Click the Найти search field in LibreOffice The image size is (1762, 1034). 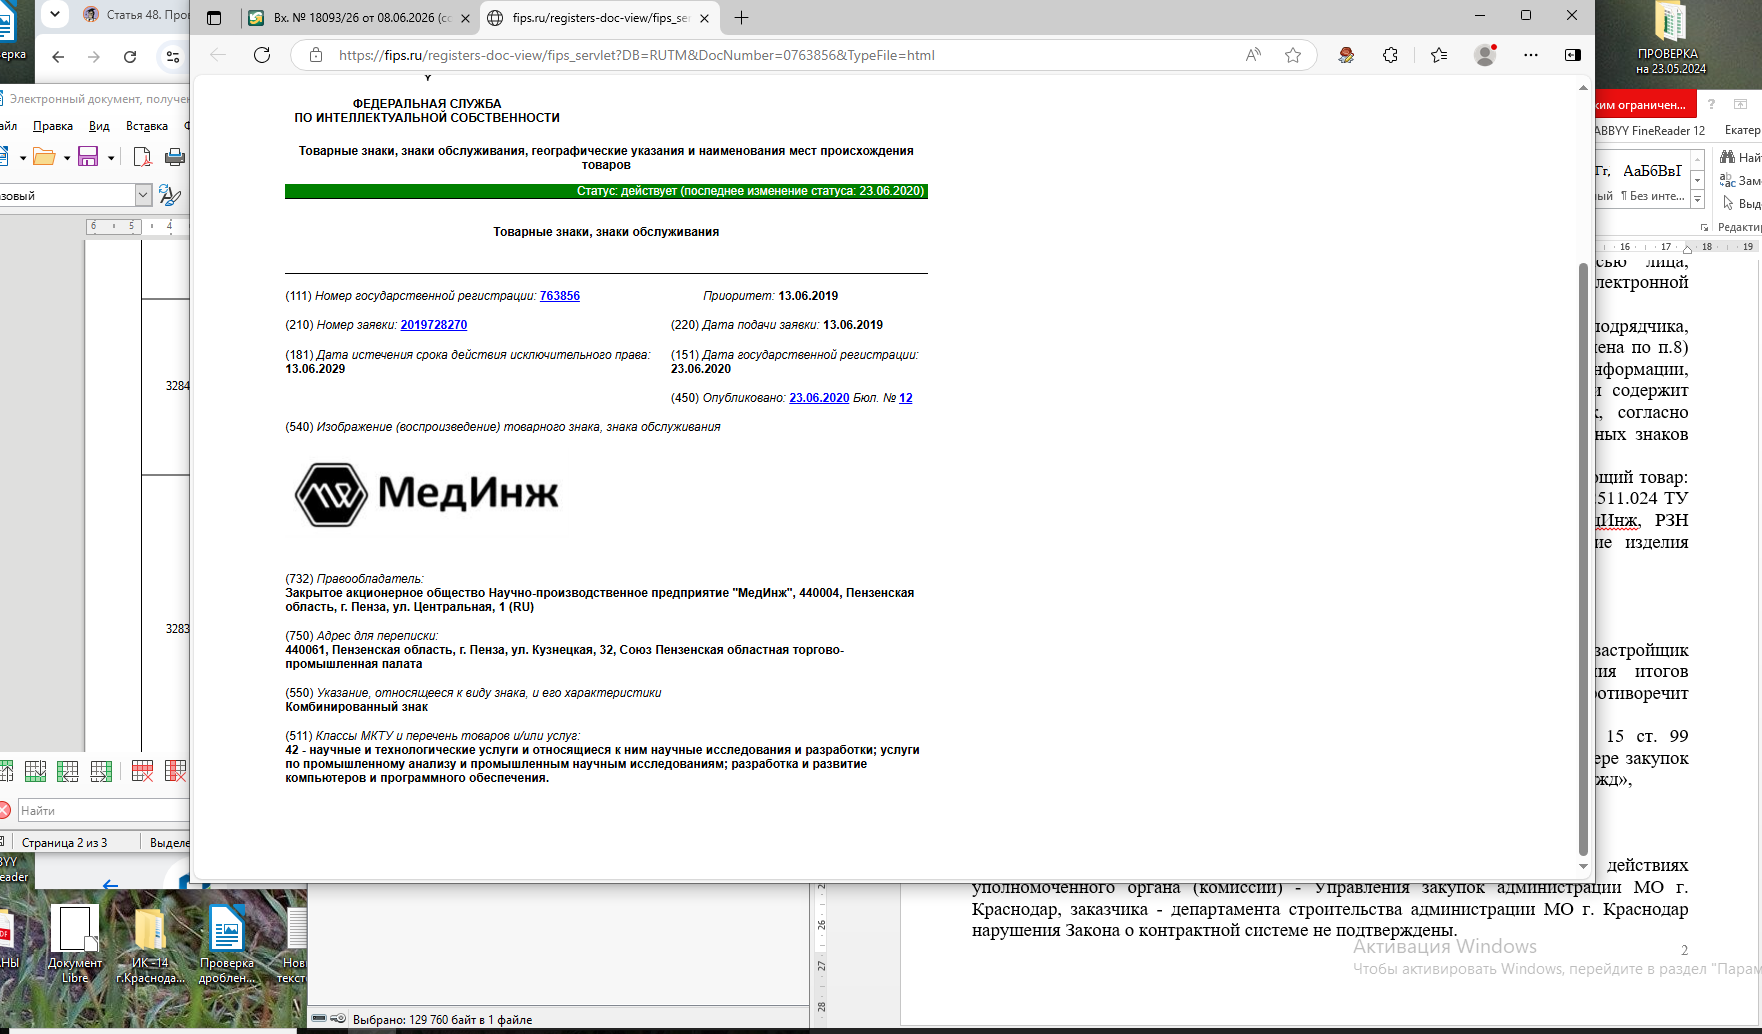tap(104, 810)
